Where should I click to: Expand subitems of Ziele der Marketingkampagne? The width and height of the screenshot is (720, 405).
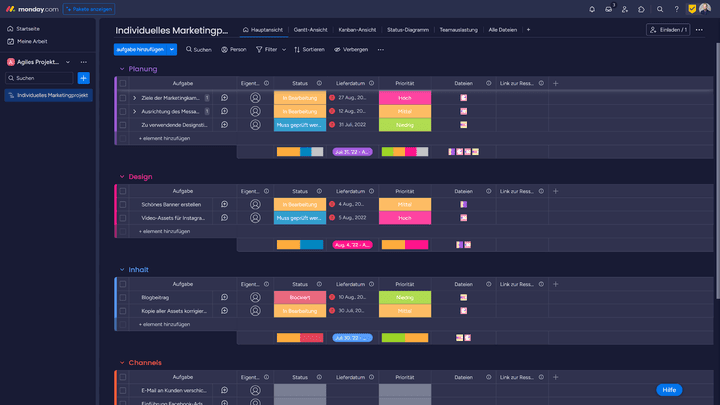(134, 98)
